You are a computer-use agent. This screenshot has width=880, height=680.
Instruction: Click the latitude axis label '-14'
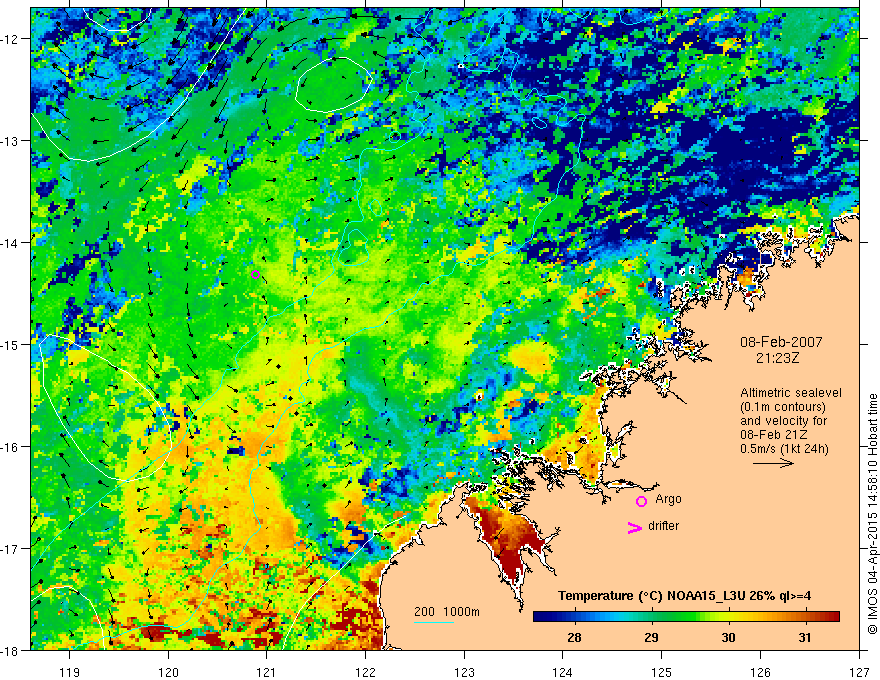click(11, 243)
